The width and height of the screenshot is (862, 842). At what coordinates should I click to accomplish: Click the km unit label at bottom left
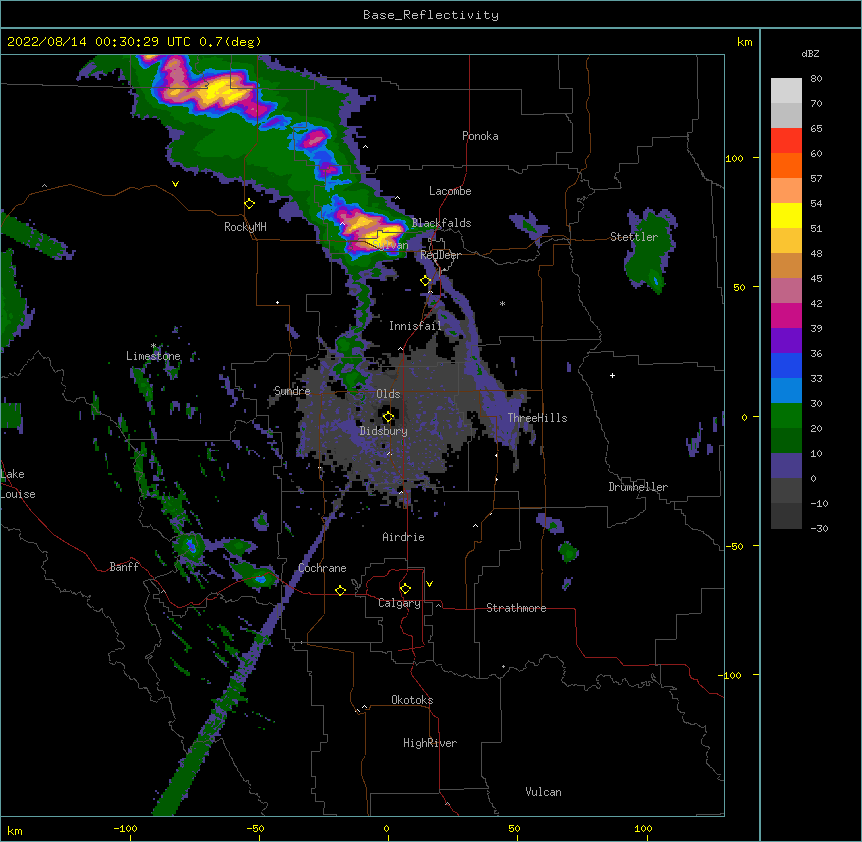point(15,831)
